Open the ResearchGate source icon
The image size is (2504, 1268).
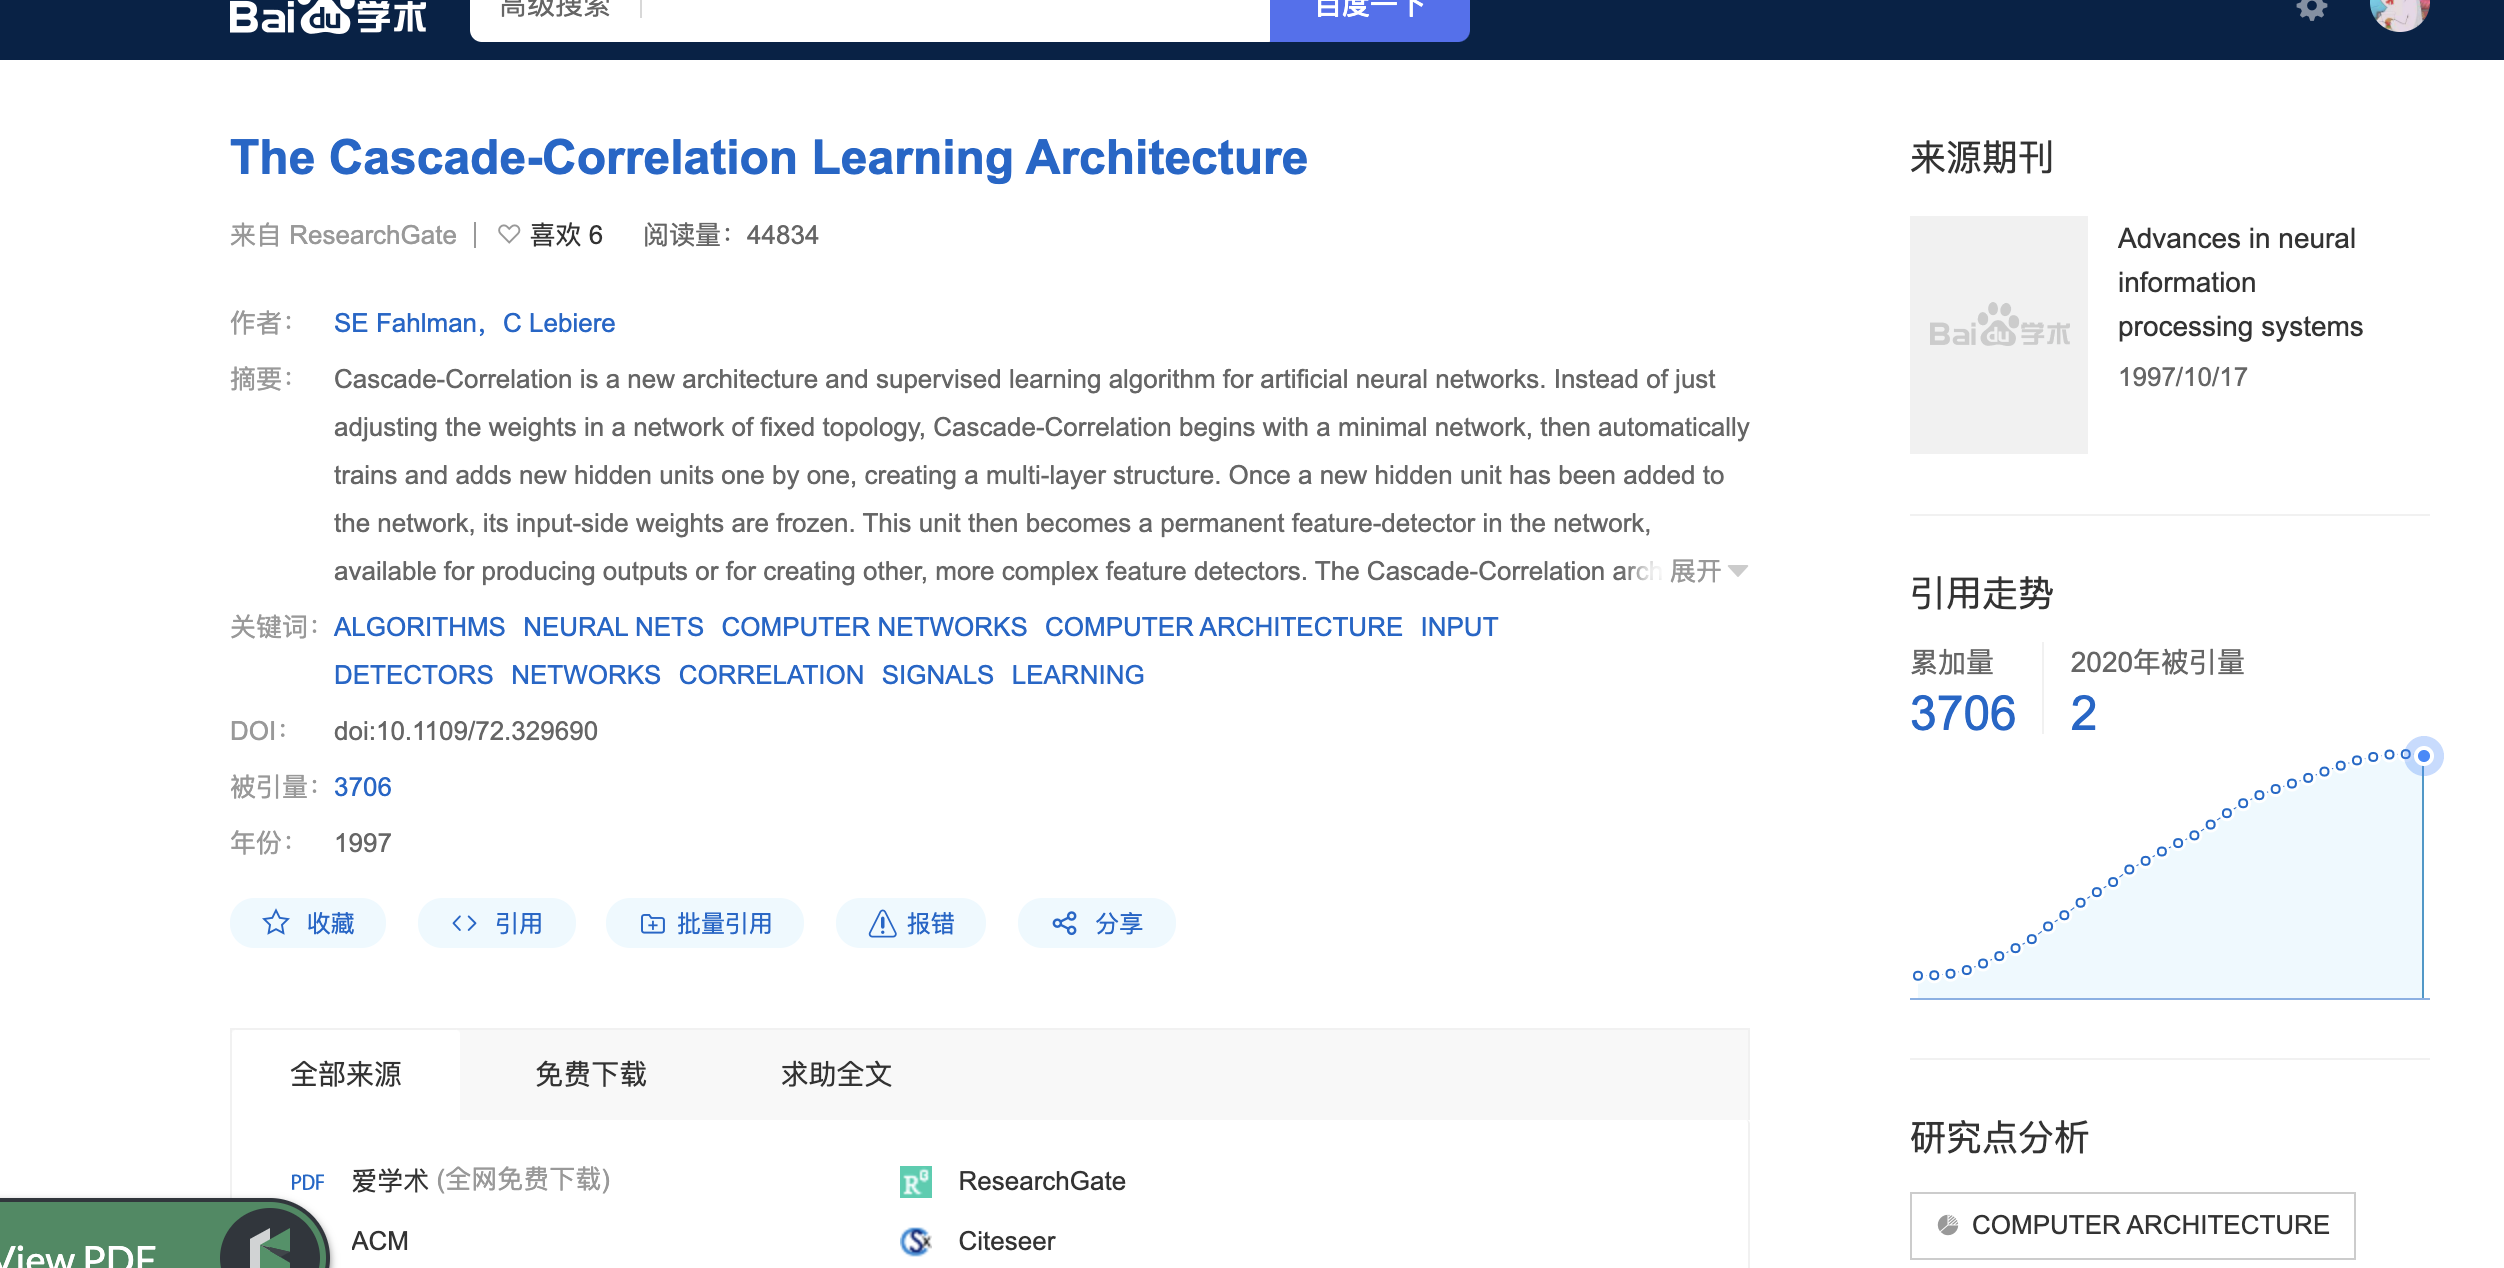(x=915, y=1182)
